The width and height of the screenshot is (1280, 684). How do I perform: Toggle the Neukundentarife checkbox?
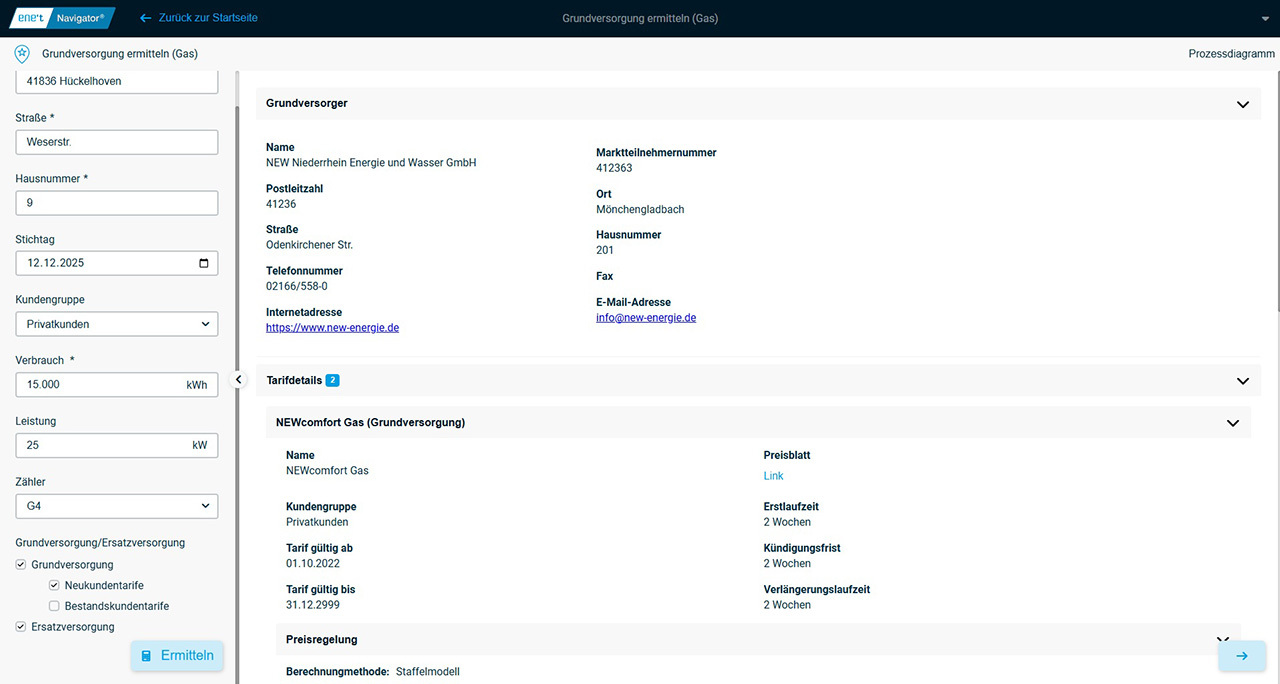pos(55,586)
